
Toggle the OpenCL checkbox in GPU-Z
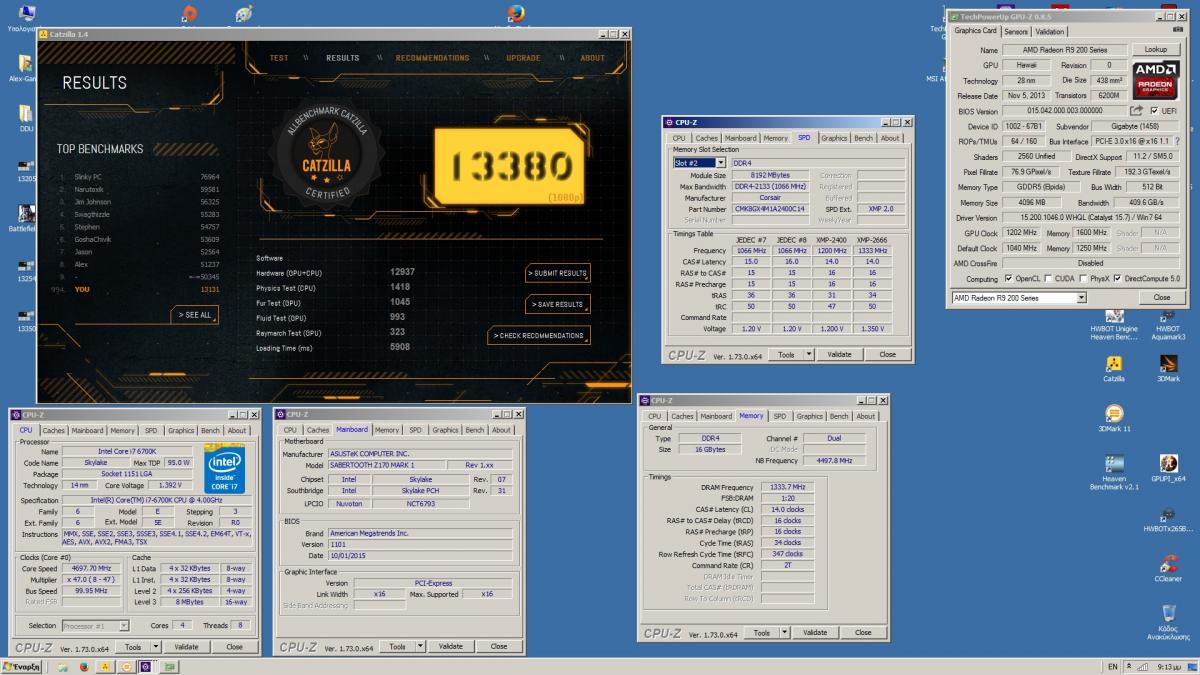tap(1007, 279)
